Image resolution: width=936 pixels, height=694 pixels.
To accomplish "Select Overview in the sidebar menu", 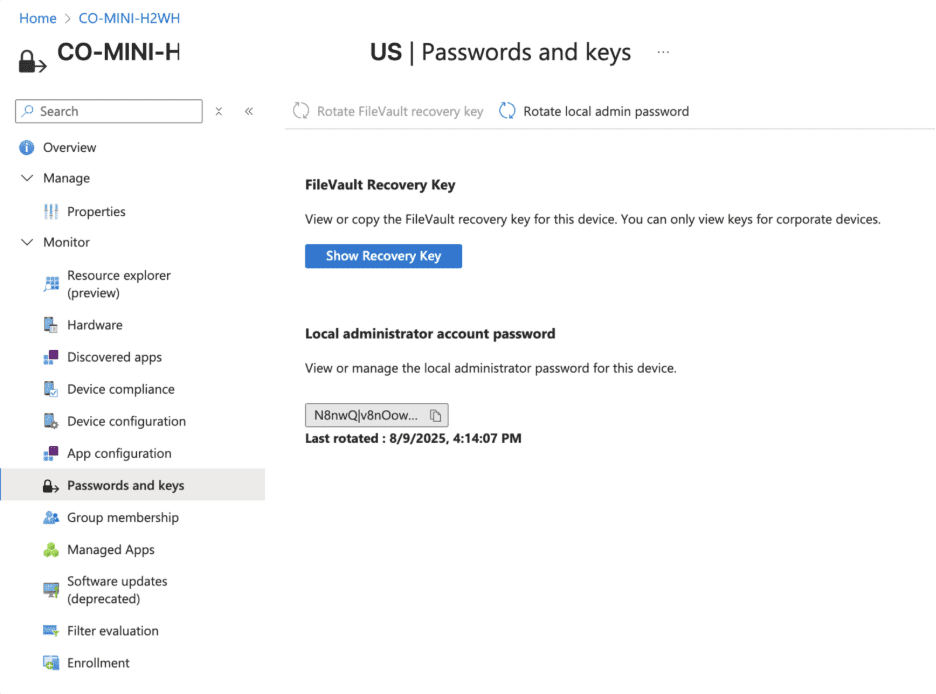I will pos(70,147).
